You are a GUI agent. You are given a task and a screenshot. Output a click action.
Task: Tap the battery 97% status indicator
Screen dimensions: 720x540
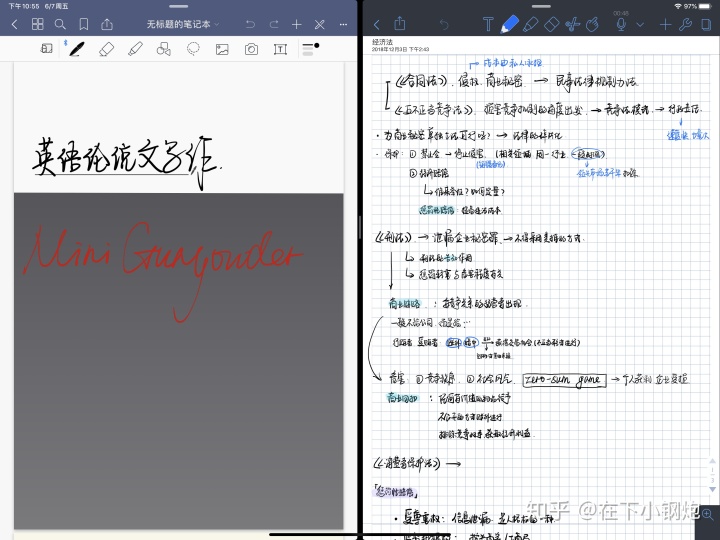697,6
